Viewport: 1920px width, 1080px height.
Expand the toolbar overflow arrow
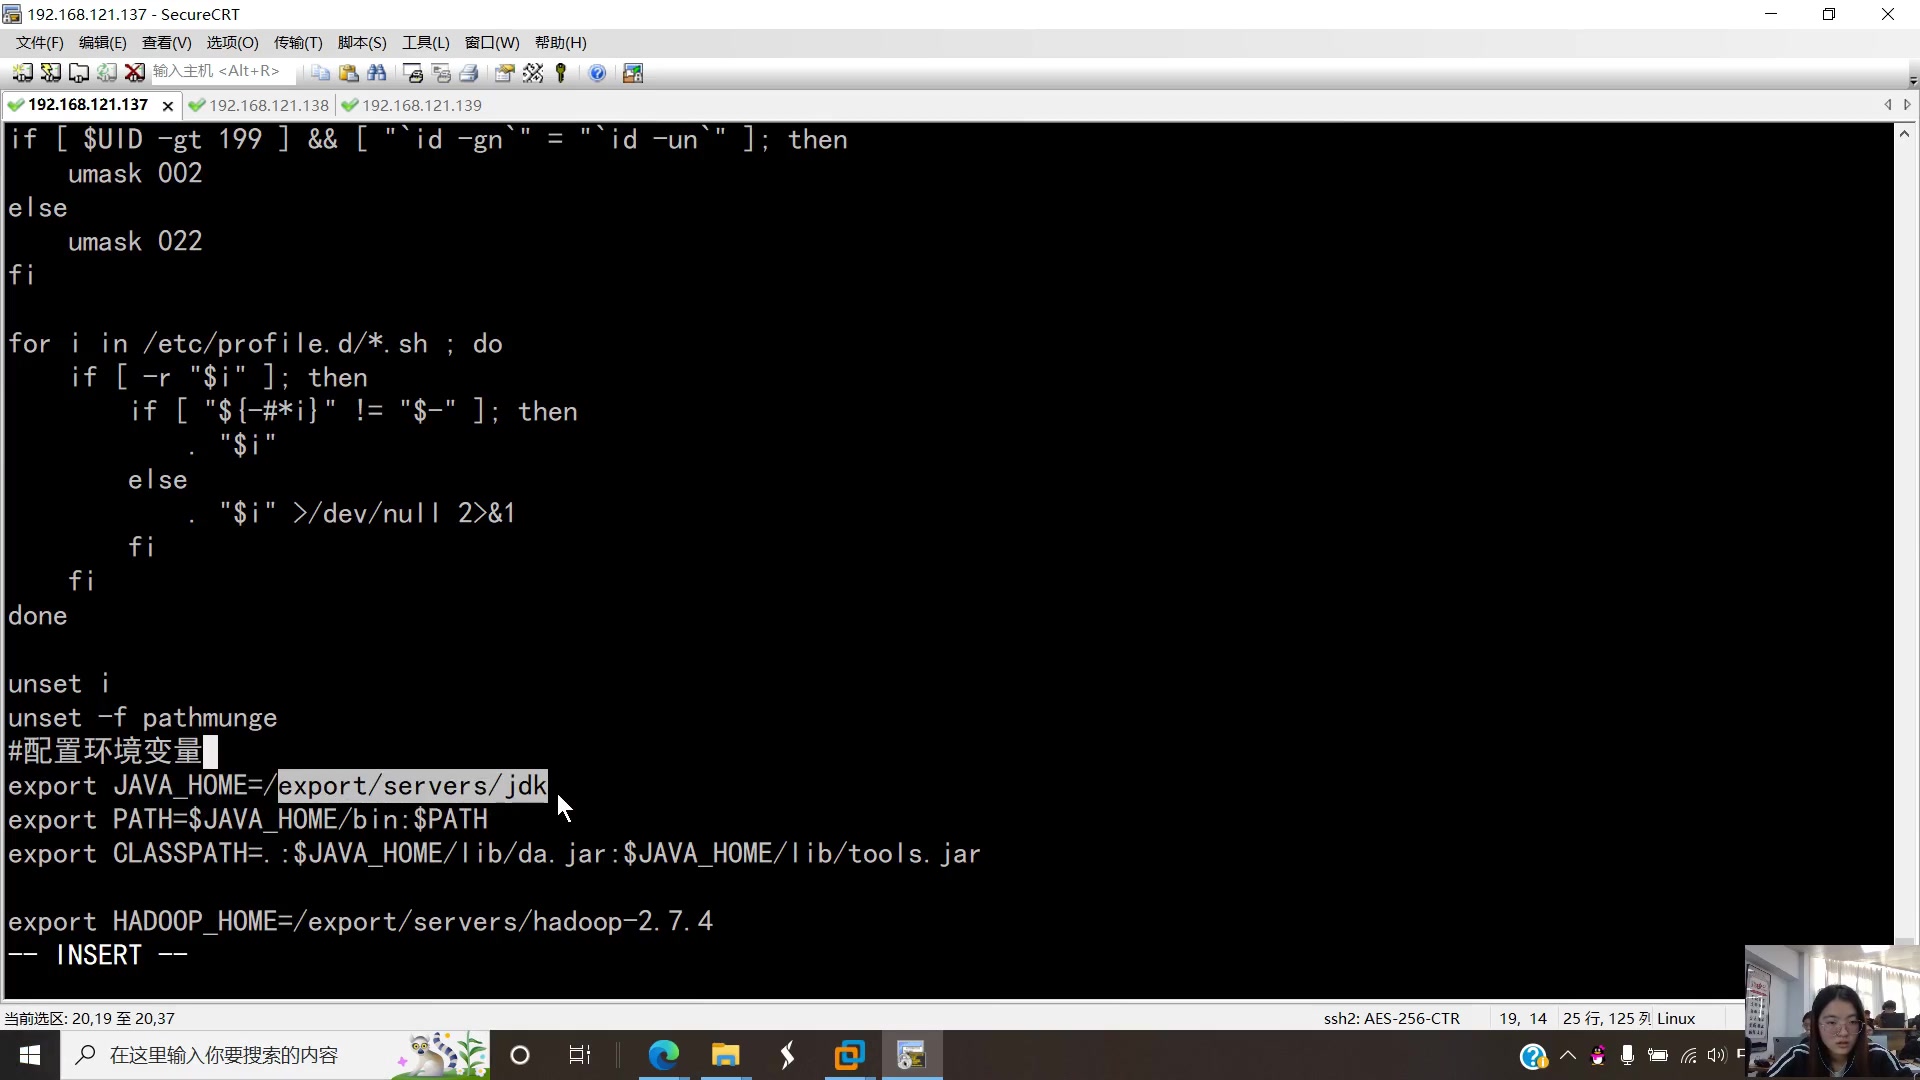point(1912,80)
